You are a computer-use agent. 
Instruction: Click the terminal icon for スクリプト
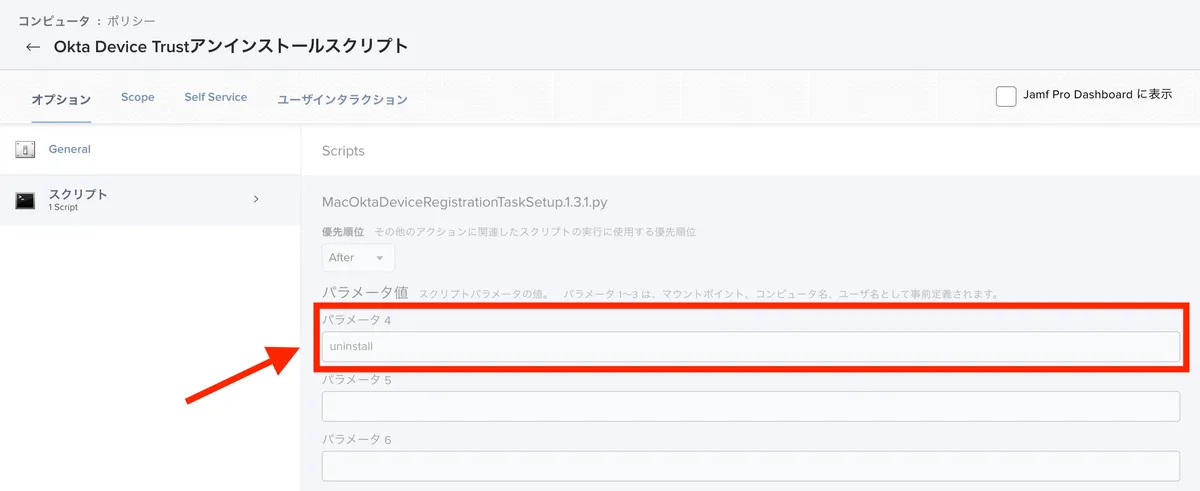[x=25, y=200]
